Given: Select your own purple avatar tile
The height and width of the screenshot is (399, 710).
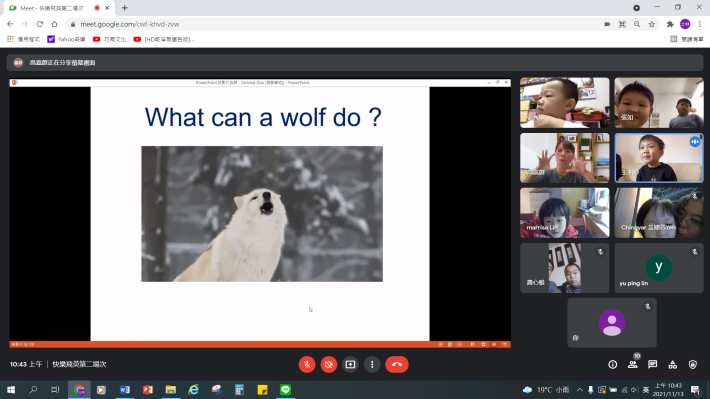Looking at the screenshot, I should [x=612, y=323].
